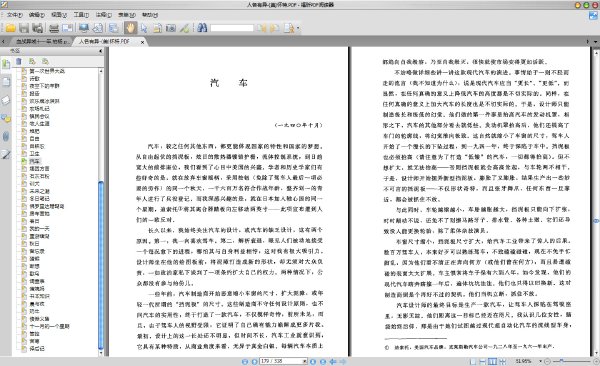The image size is (600, 366).
Task: Save the document using the floppy disk icon
Action: click(x=24, y=28)
